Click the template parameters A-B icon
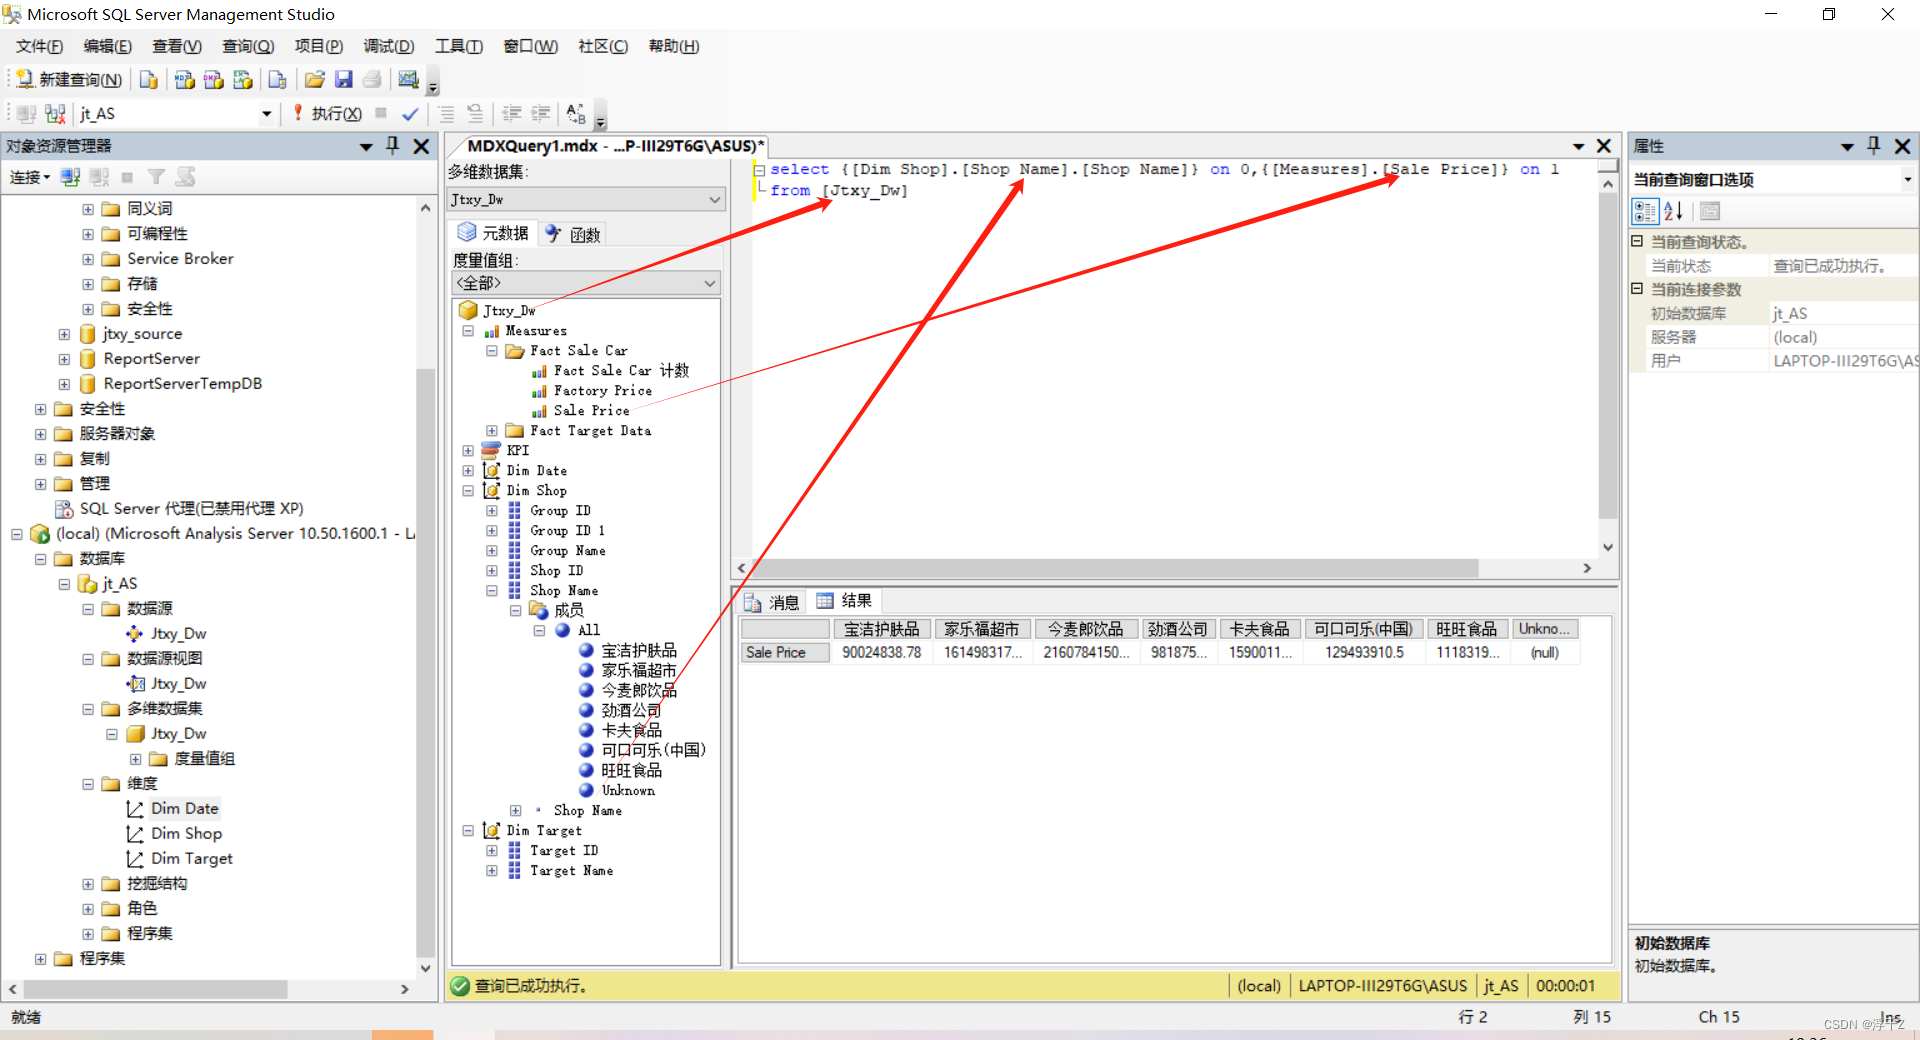Viewport: 1920px width, 1040px height. click(x=576, y=114)
